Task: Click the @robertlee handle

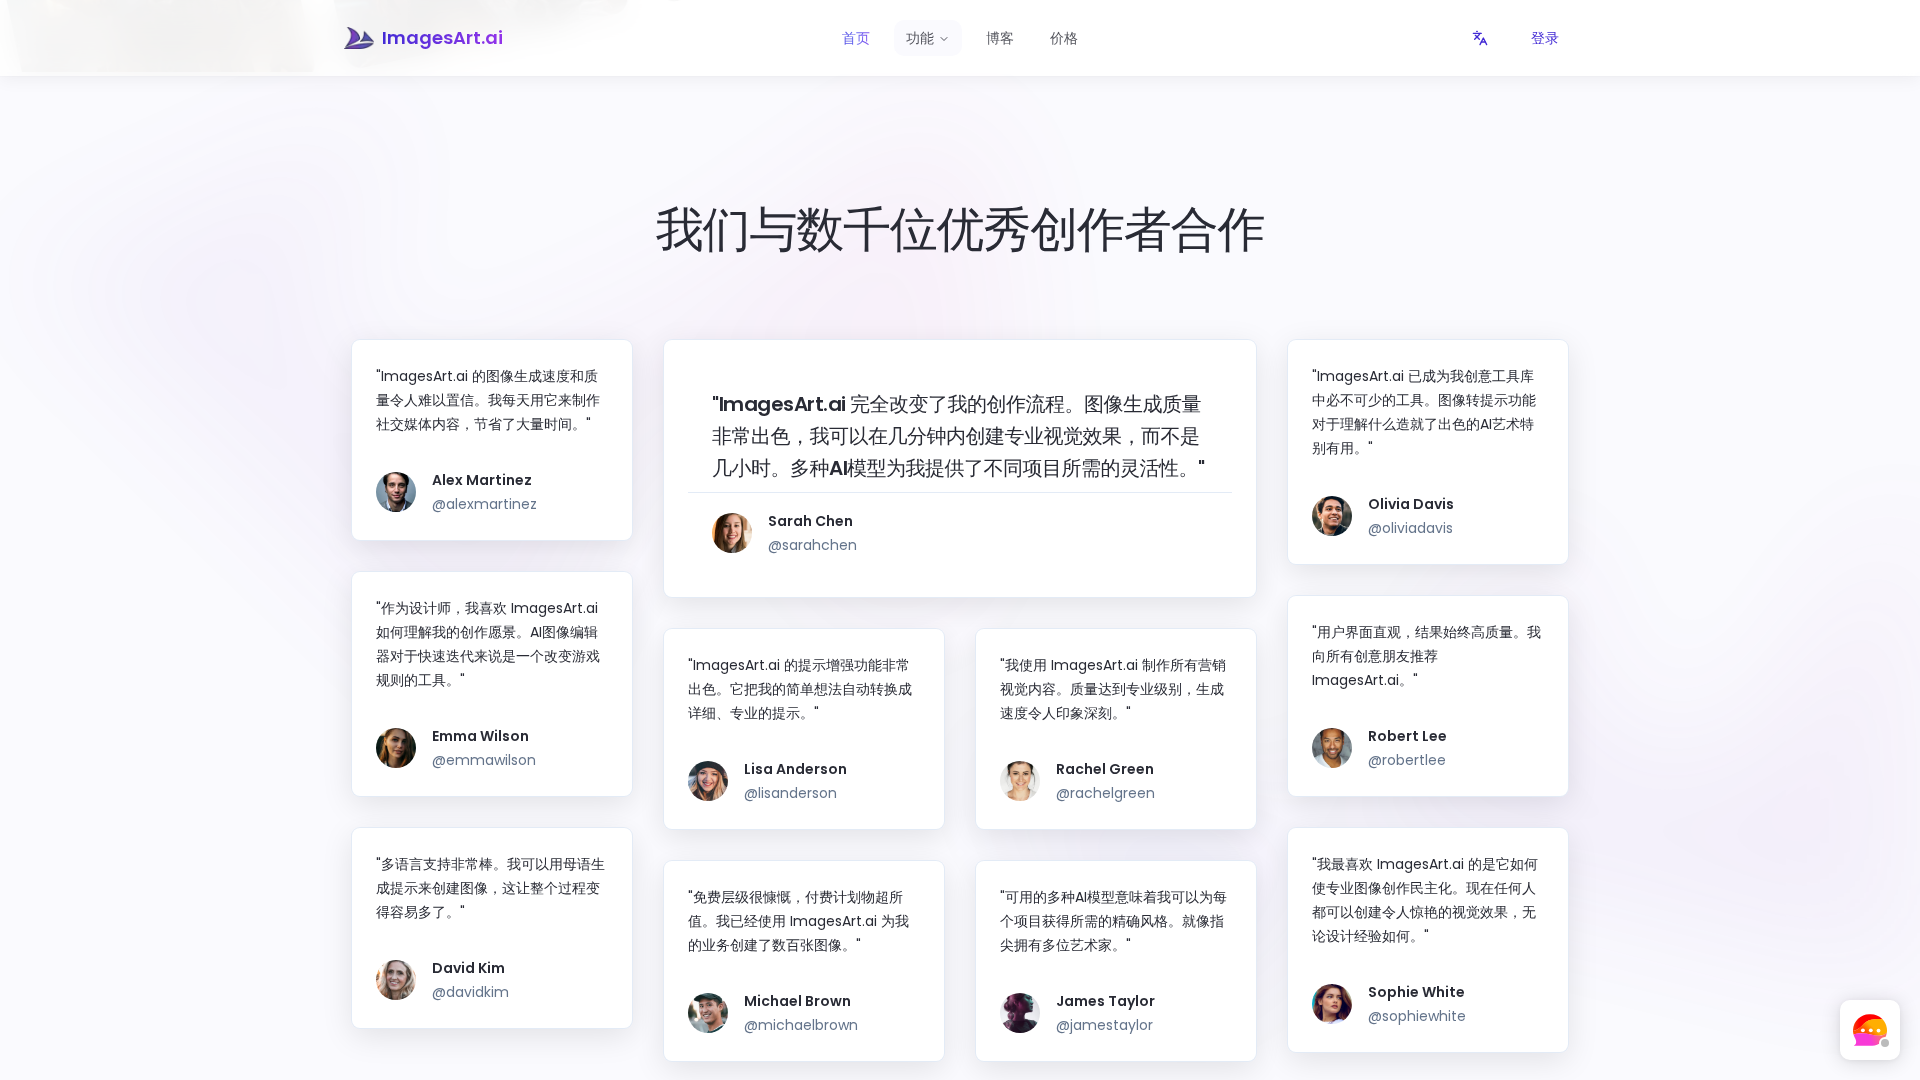Action: click(x=1406, y=760)
